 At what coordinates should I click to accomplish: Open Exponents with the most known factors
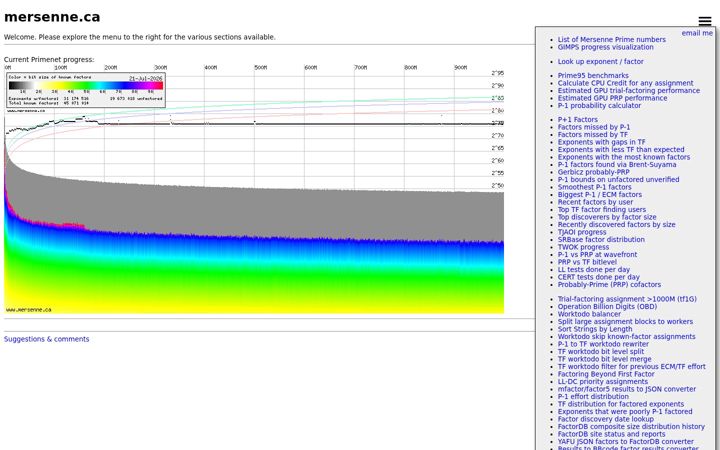(624, 157)
